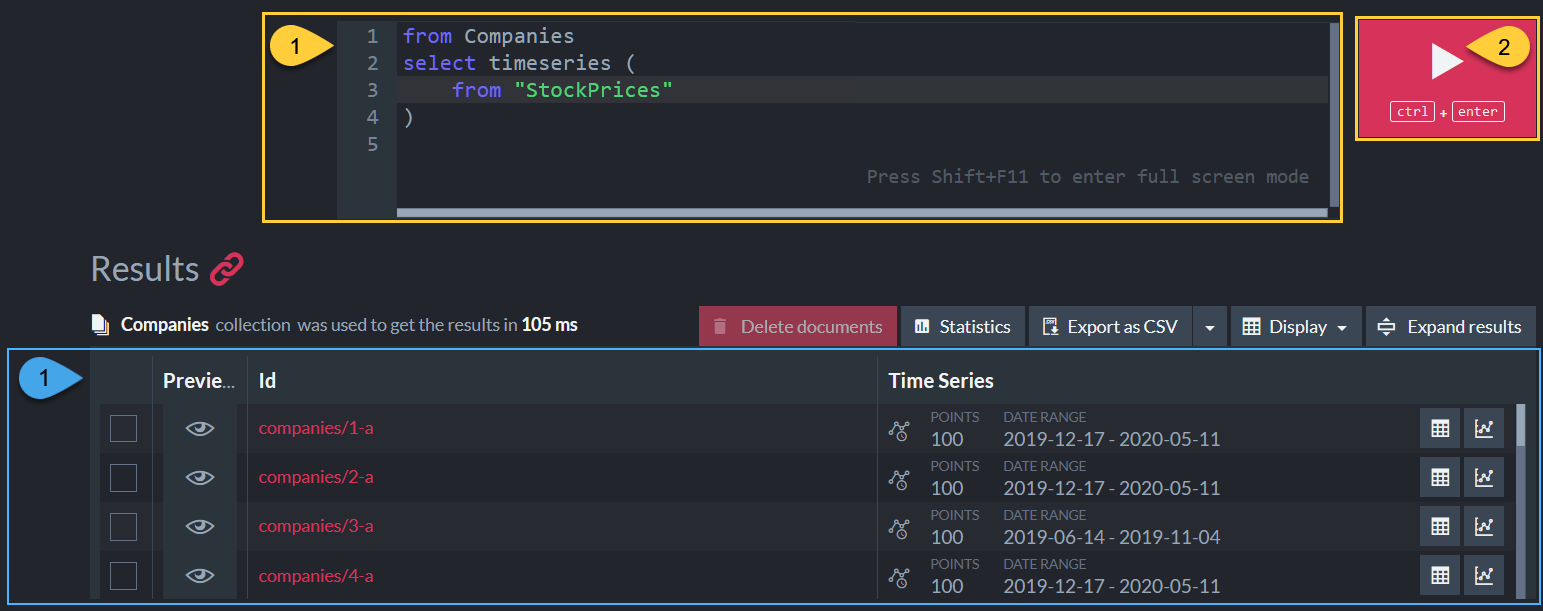Screen dimensions: 1543x611
Task: Open the companies/4-a document link
Action: [x=316, y=576]
